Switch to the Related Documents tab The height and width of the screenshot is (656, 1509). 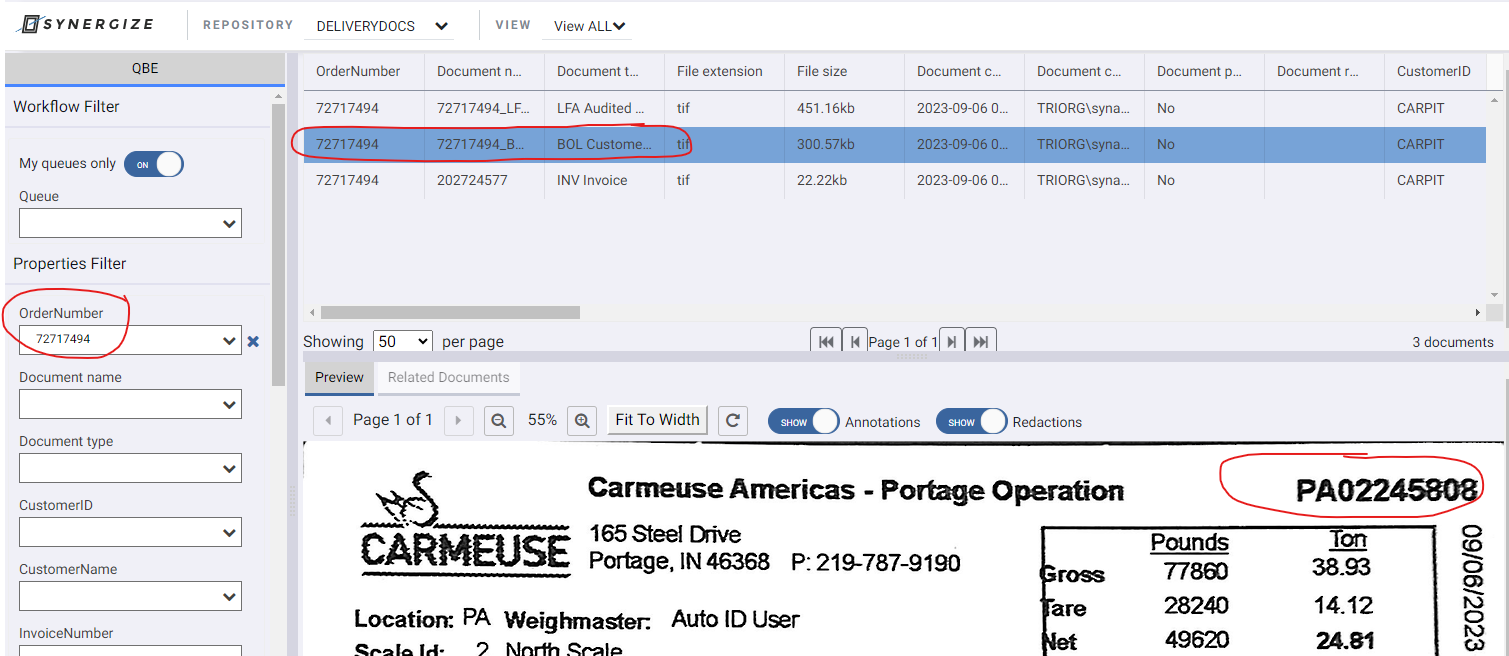coord(448,378)
